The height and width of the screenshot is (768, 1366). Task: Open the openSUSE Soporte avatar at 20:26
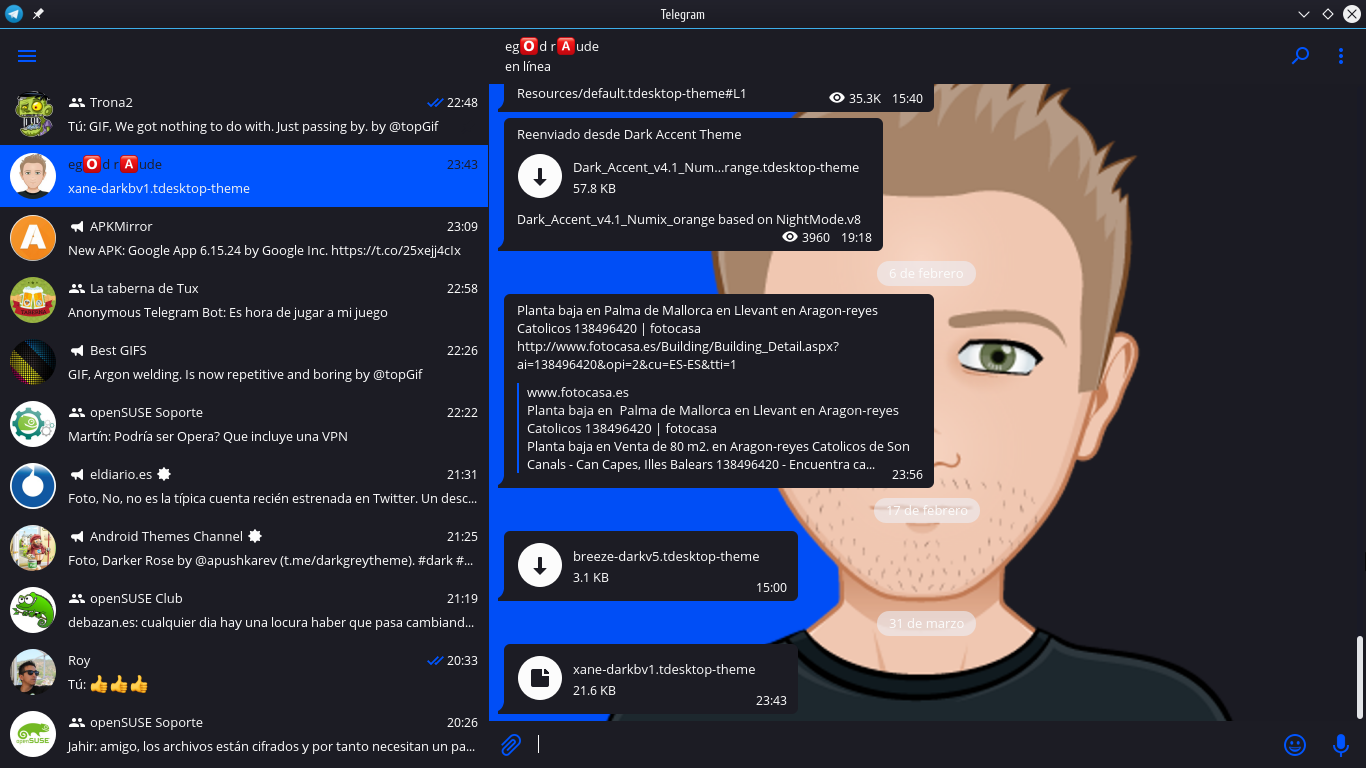tap(33, 734)
